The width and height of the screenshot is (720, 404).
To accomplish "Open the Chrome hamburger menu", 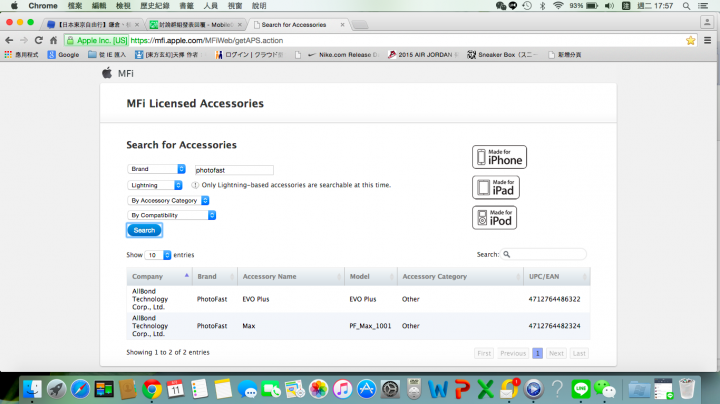I will (x=708, y=40).
